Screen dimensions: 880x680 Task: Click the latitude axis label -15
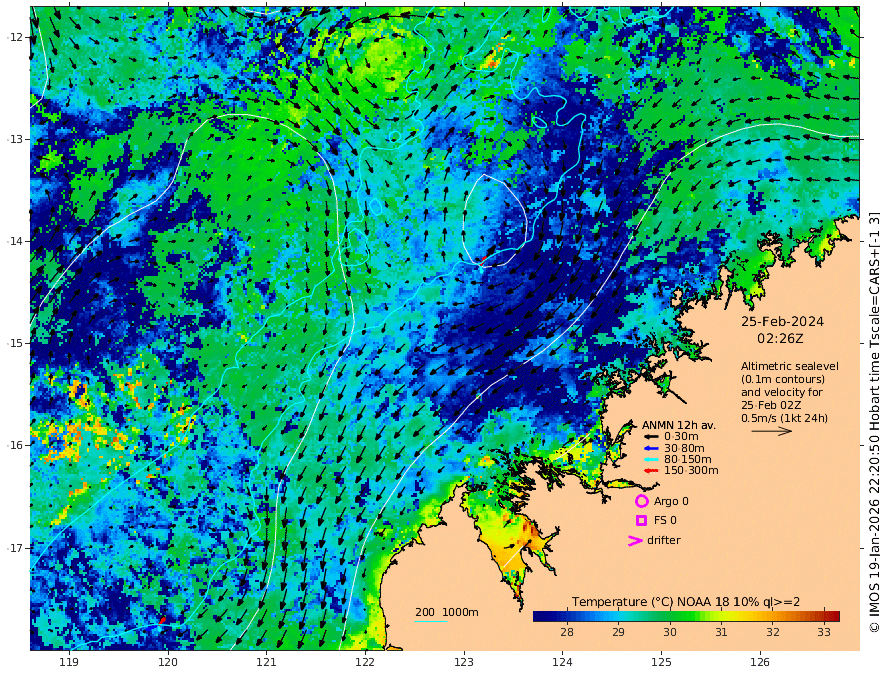pos(15,343)
